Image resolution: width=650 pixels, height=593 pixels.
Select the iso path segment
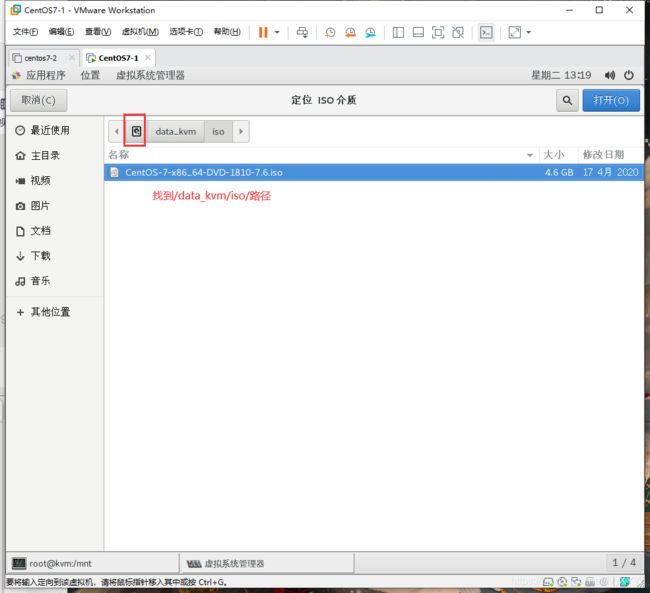point(218,131)
